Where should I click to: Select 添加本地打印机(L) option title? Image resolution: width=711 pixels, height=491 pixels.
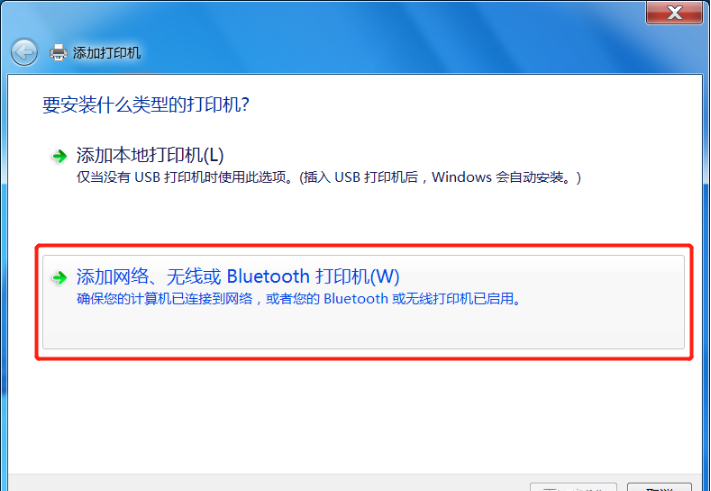(x=150, y=156)
